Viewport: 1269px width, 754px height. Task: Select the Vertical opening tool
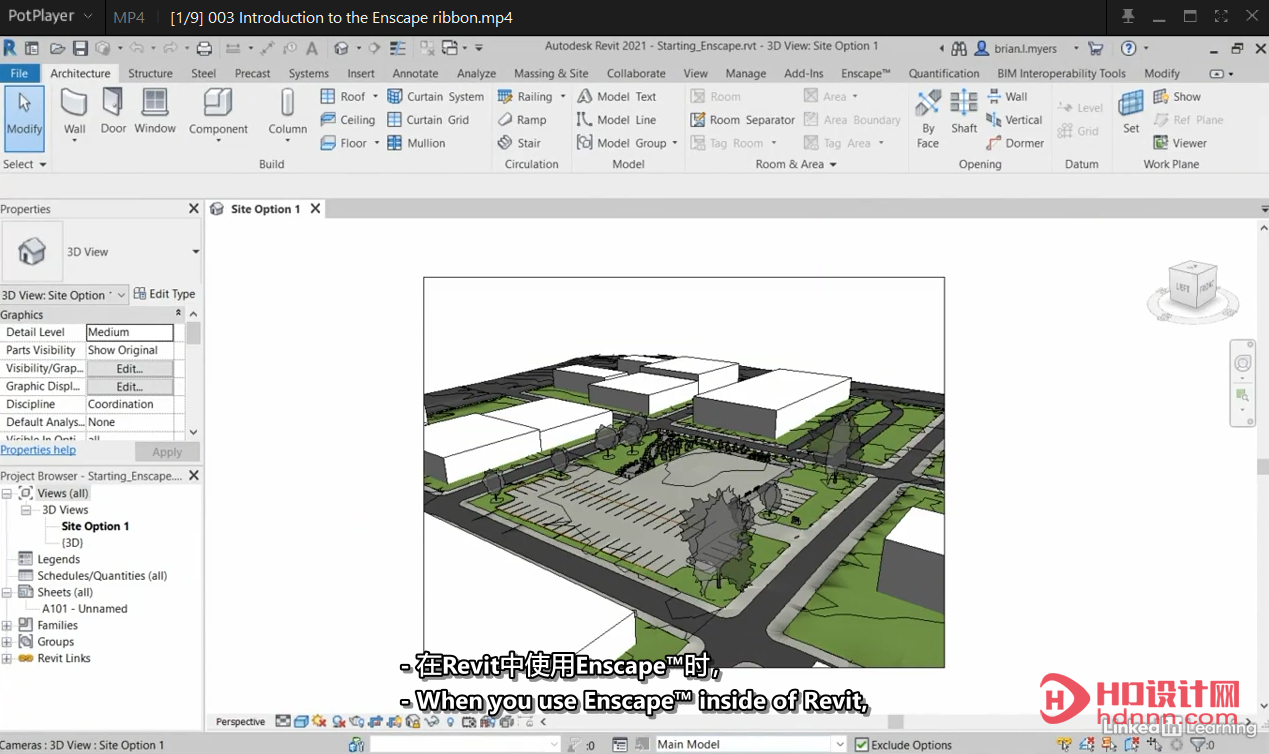1014,120
